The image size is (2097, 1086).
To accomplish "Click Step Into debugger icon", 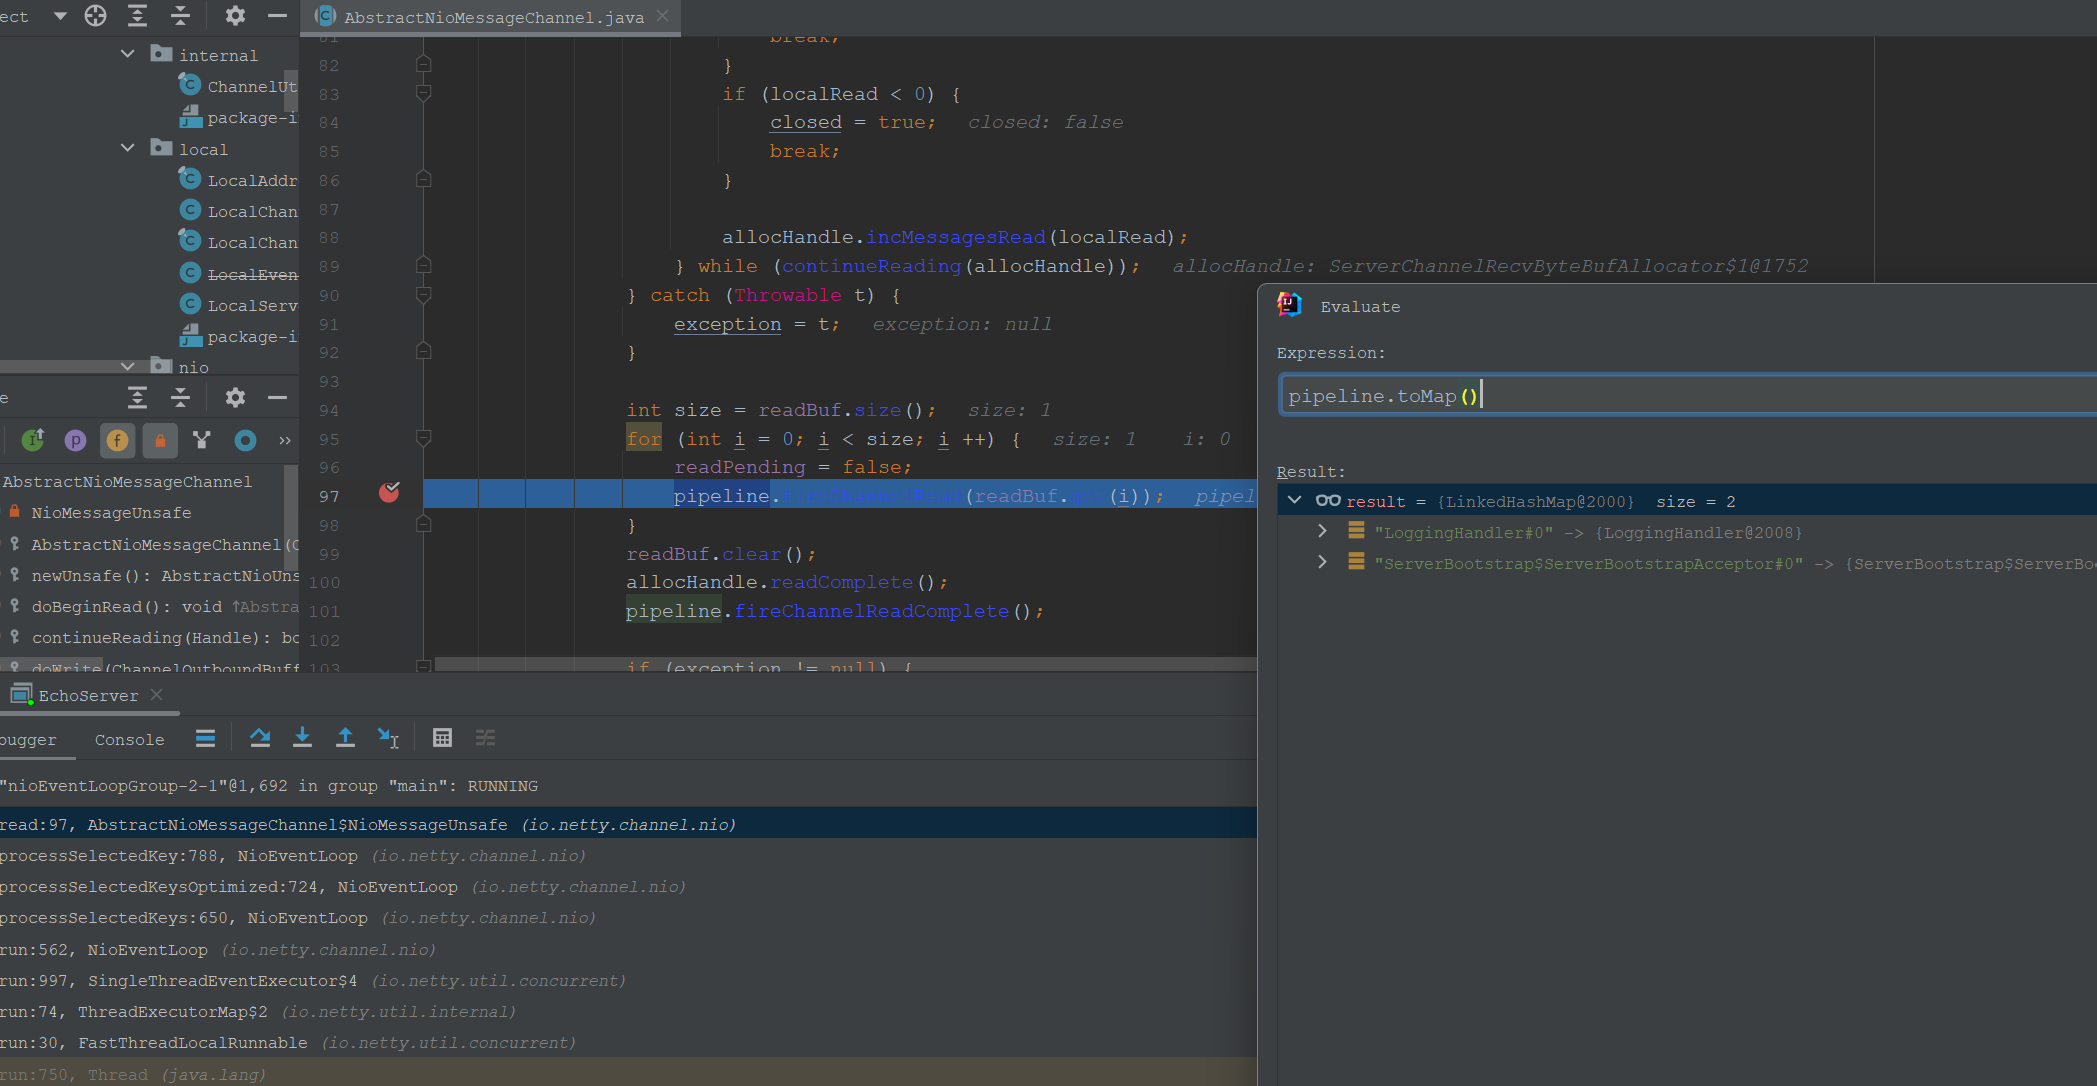I will point(302,738).
